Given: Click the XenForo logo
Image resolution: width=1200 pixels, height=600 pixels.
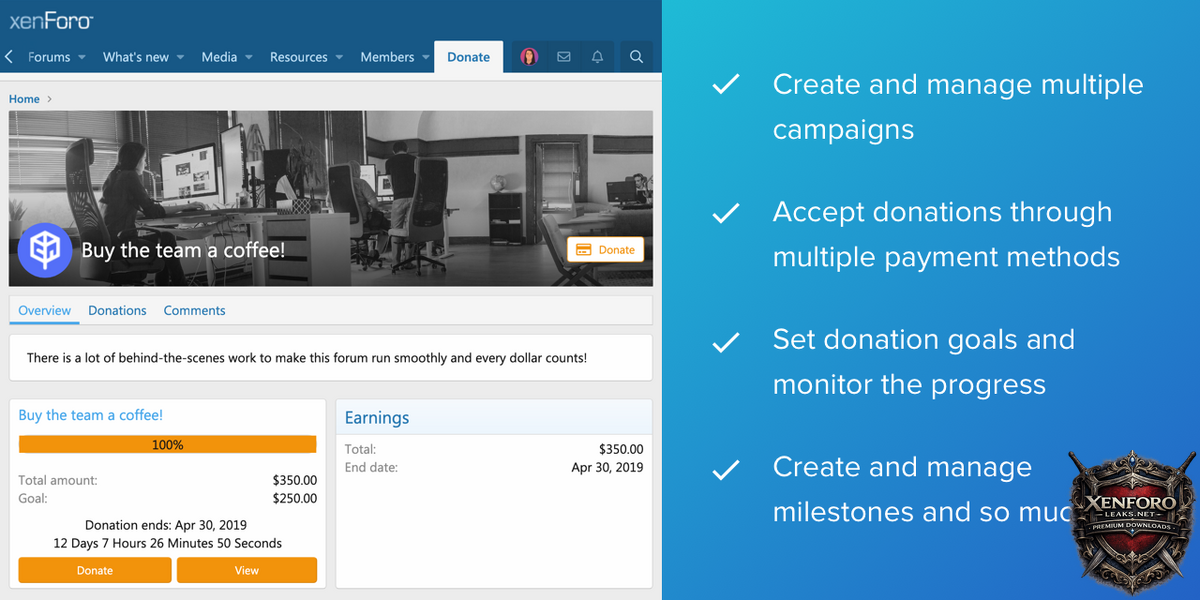Looking at the screenshot, I should [x=51, y=20].
